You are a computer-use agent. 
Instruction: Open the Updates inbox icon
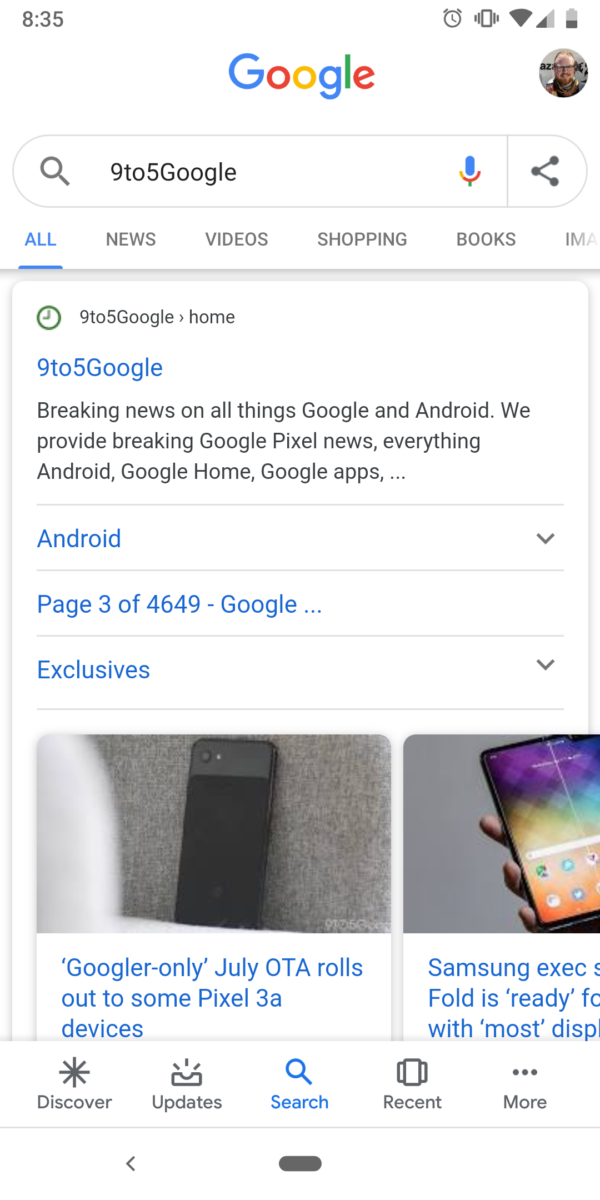(x=187, y=1073)
